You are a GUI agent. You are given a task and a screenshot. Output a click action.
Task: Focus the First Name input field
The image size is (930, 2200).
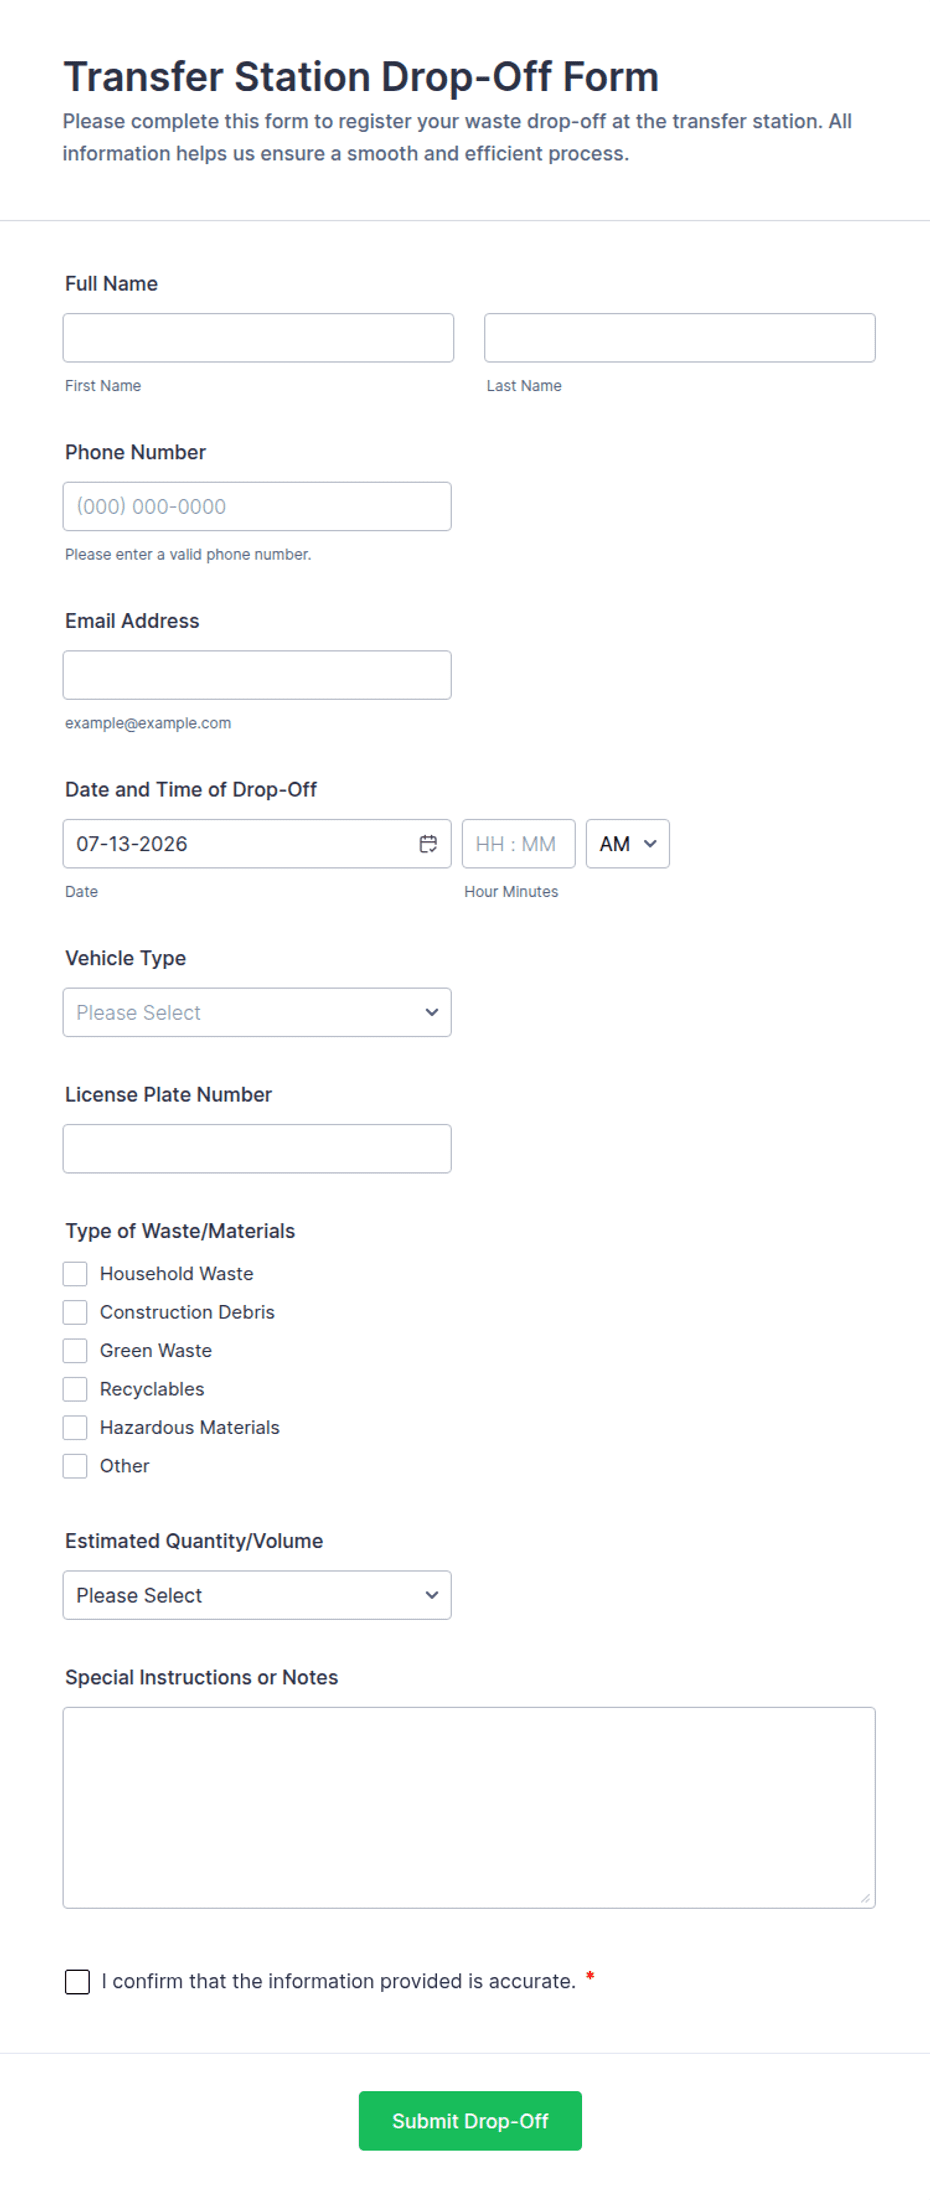[258, 338]
